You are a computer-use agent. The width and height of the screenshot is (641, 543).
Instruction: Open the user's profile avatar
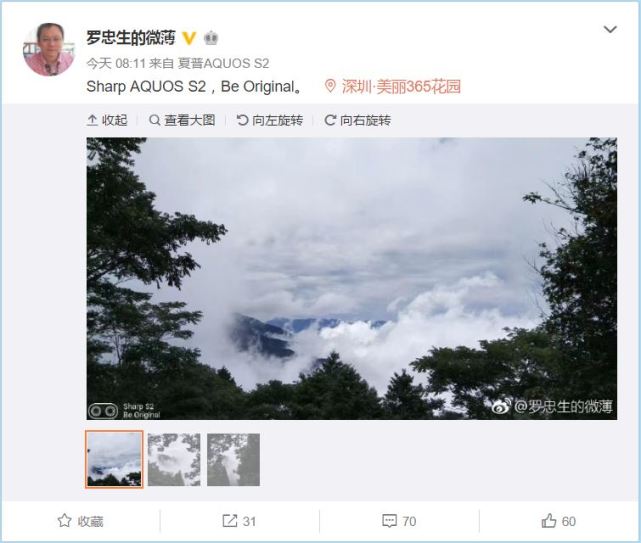click(x=49, y=50)
